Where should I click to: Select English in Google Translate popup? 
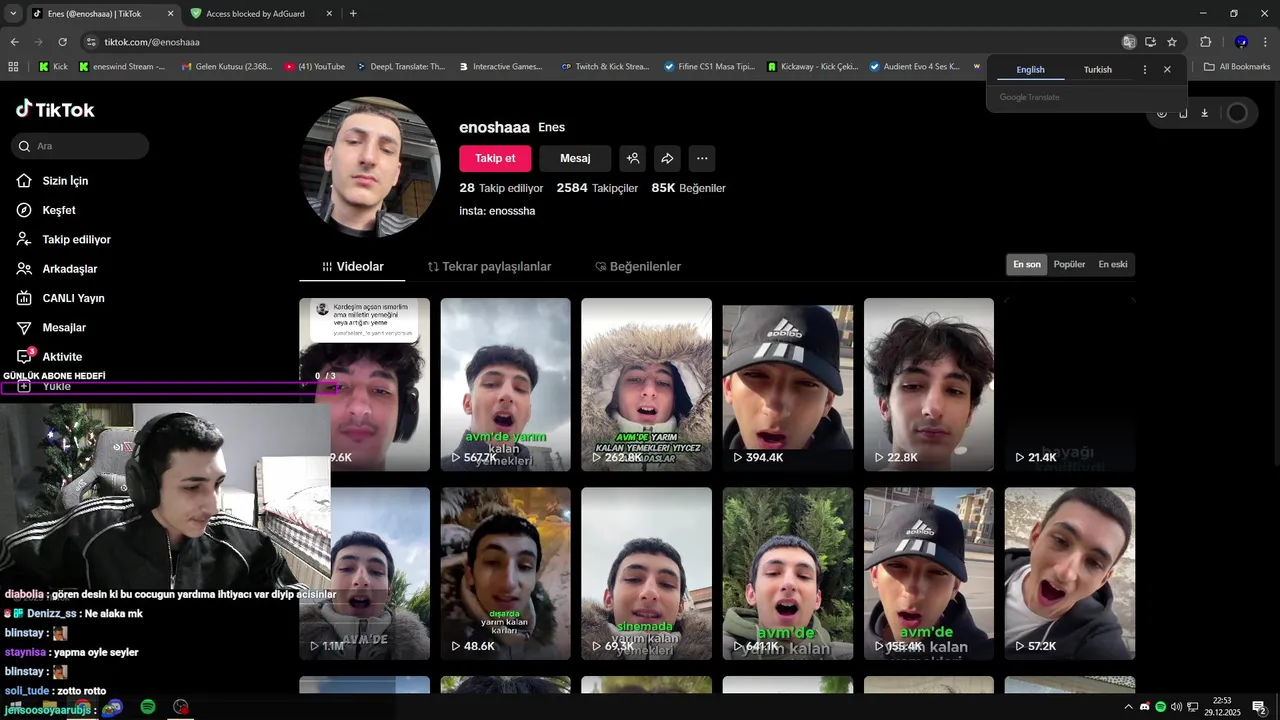[1030, 70]
